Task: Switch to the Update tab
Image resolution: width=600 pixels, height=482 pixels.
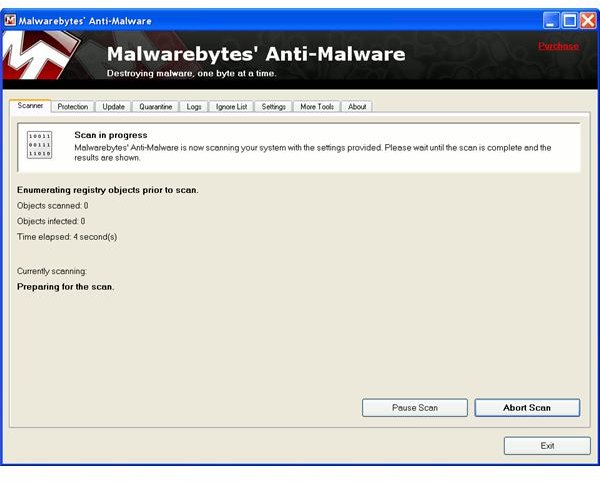Action: pos(113,107)
